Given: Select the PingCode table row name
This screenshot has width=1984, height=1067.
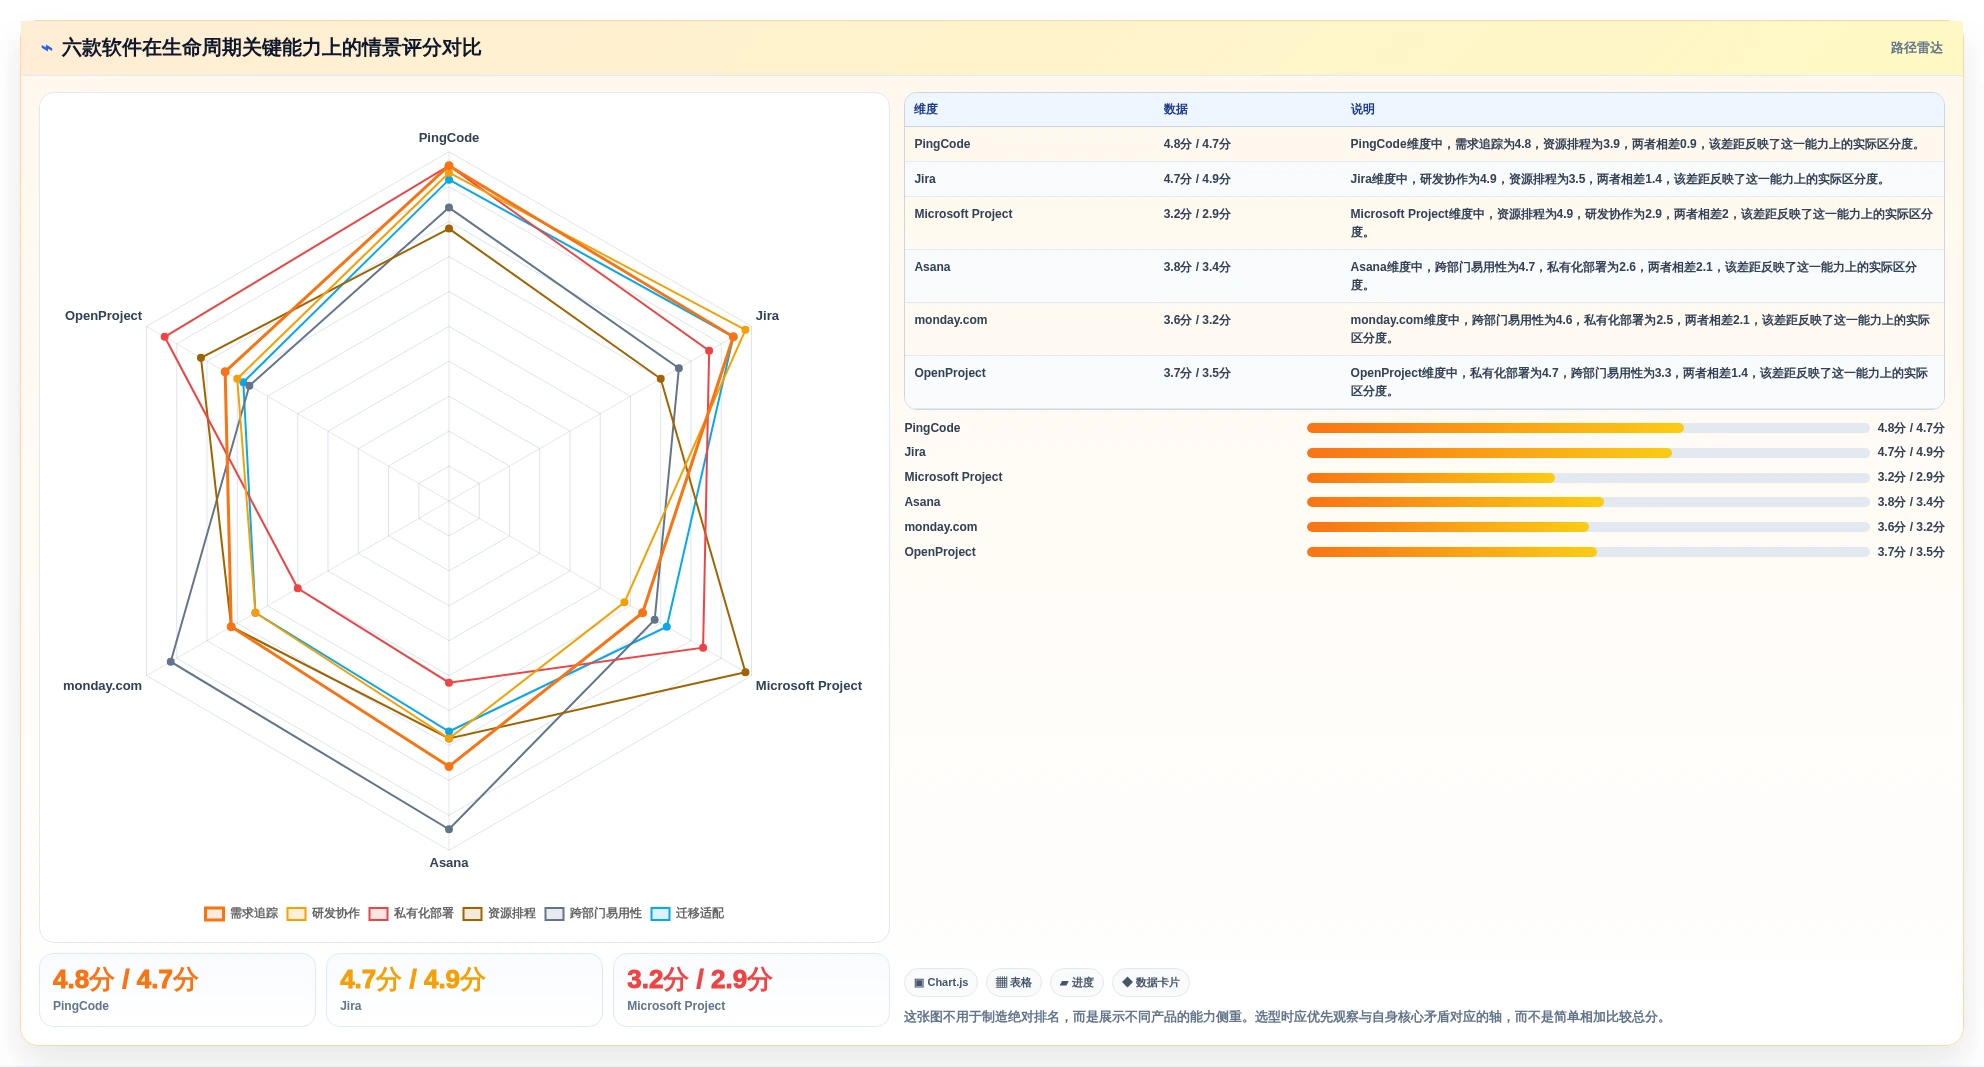Looking at the screenshot, I should (942, 144).
